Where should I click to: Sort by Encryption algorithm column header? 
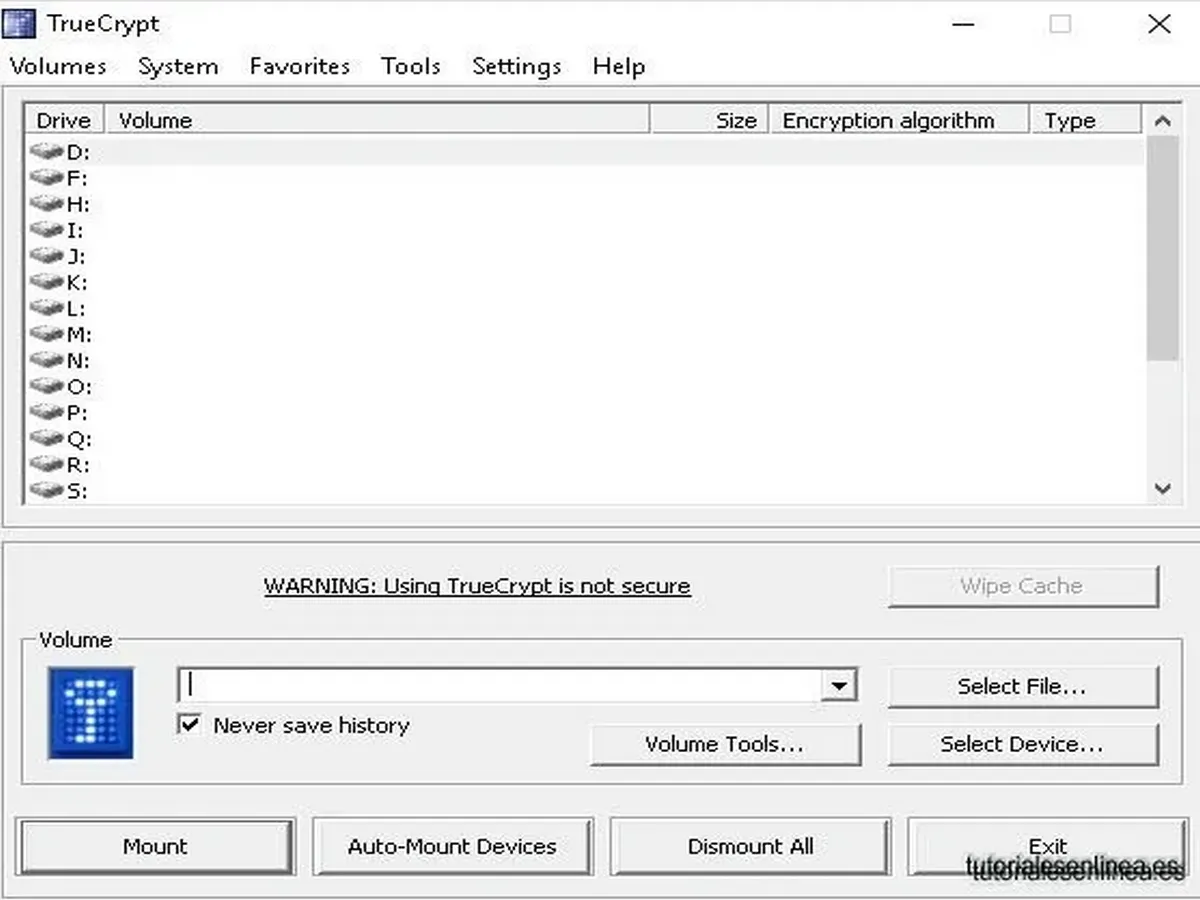click(898, 120)
